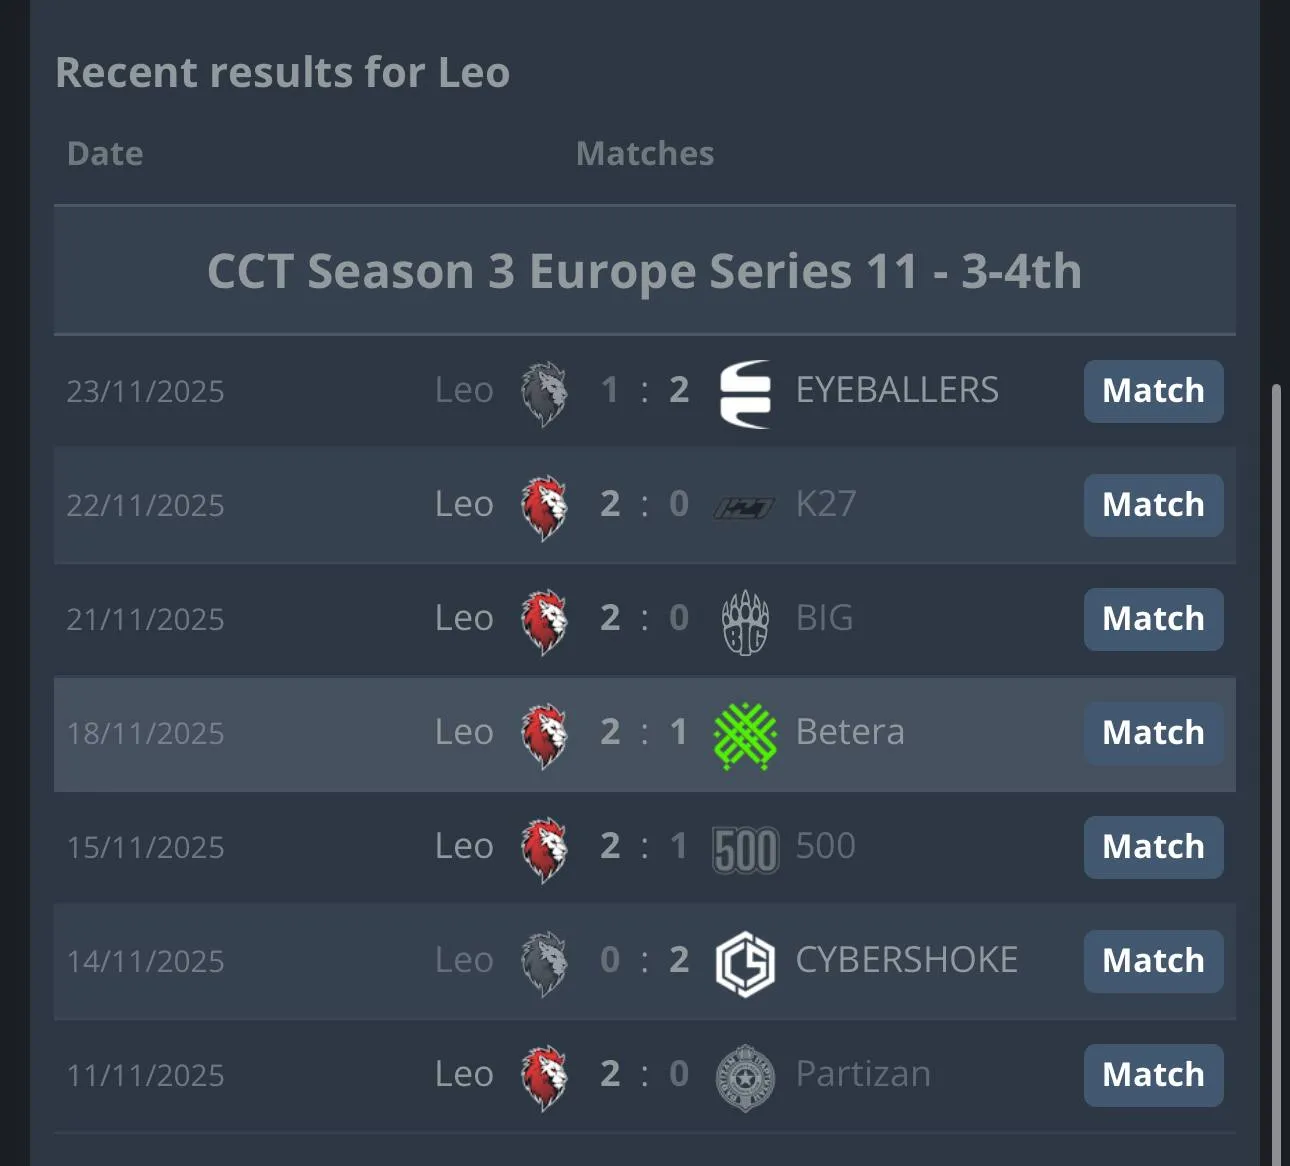Click the grey Leo lion logo for 23/11/2025
Image resolution: width=1290 pixels, height=1166 pixels.
[545, 393]
